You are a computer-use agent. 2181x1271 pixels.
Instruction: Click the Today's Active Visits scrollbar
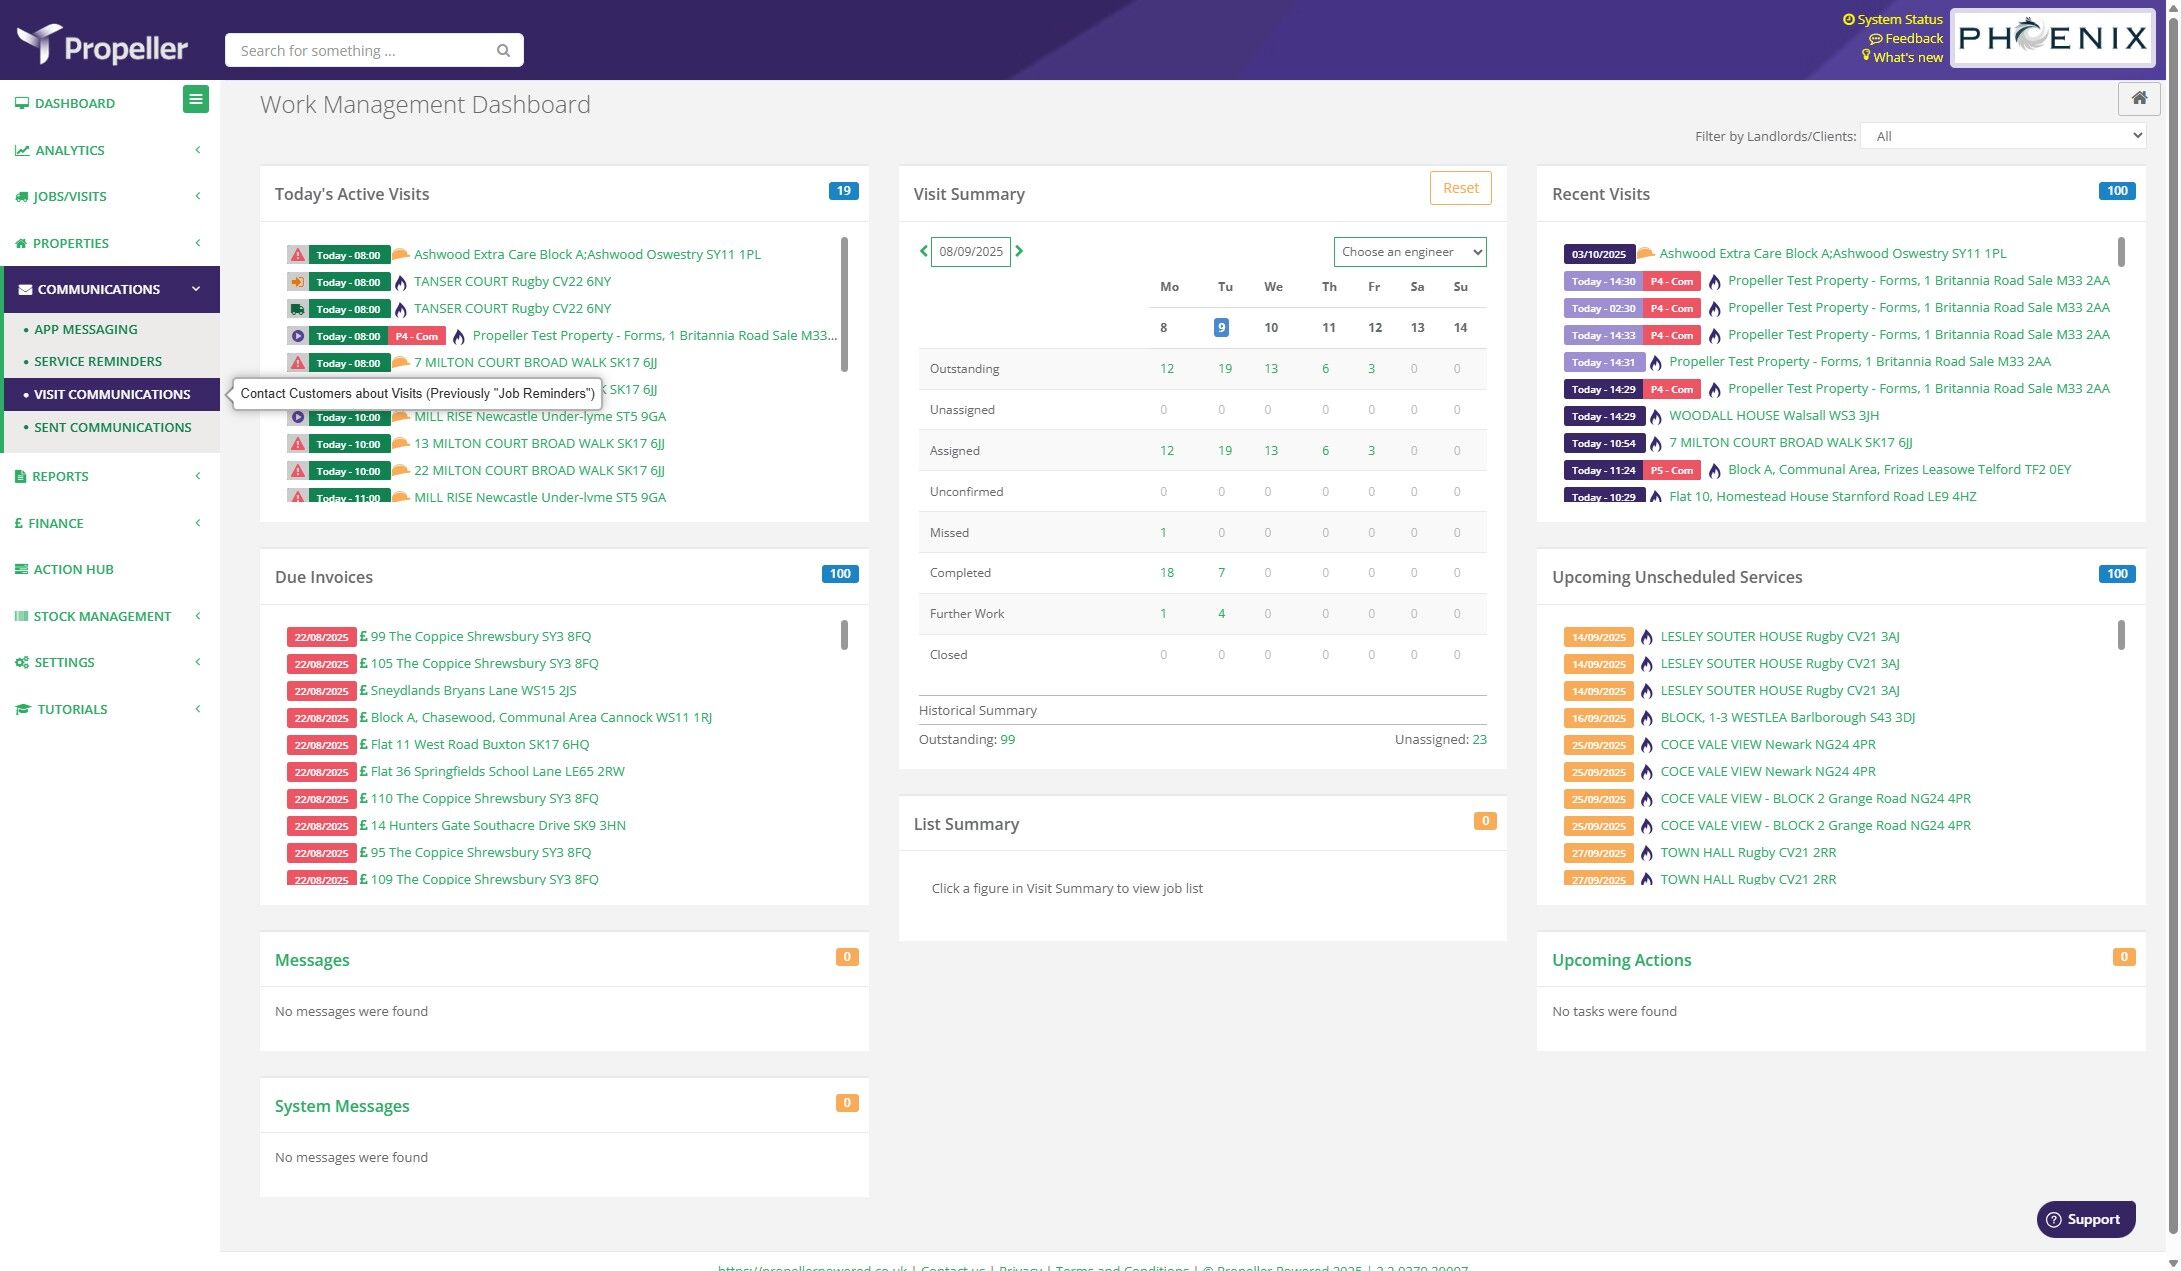844,303
